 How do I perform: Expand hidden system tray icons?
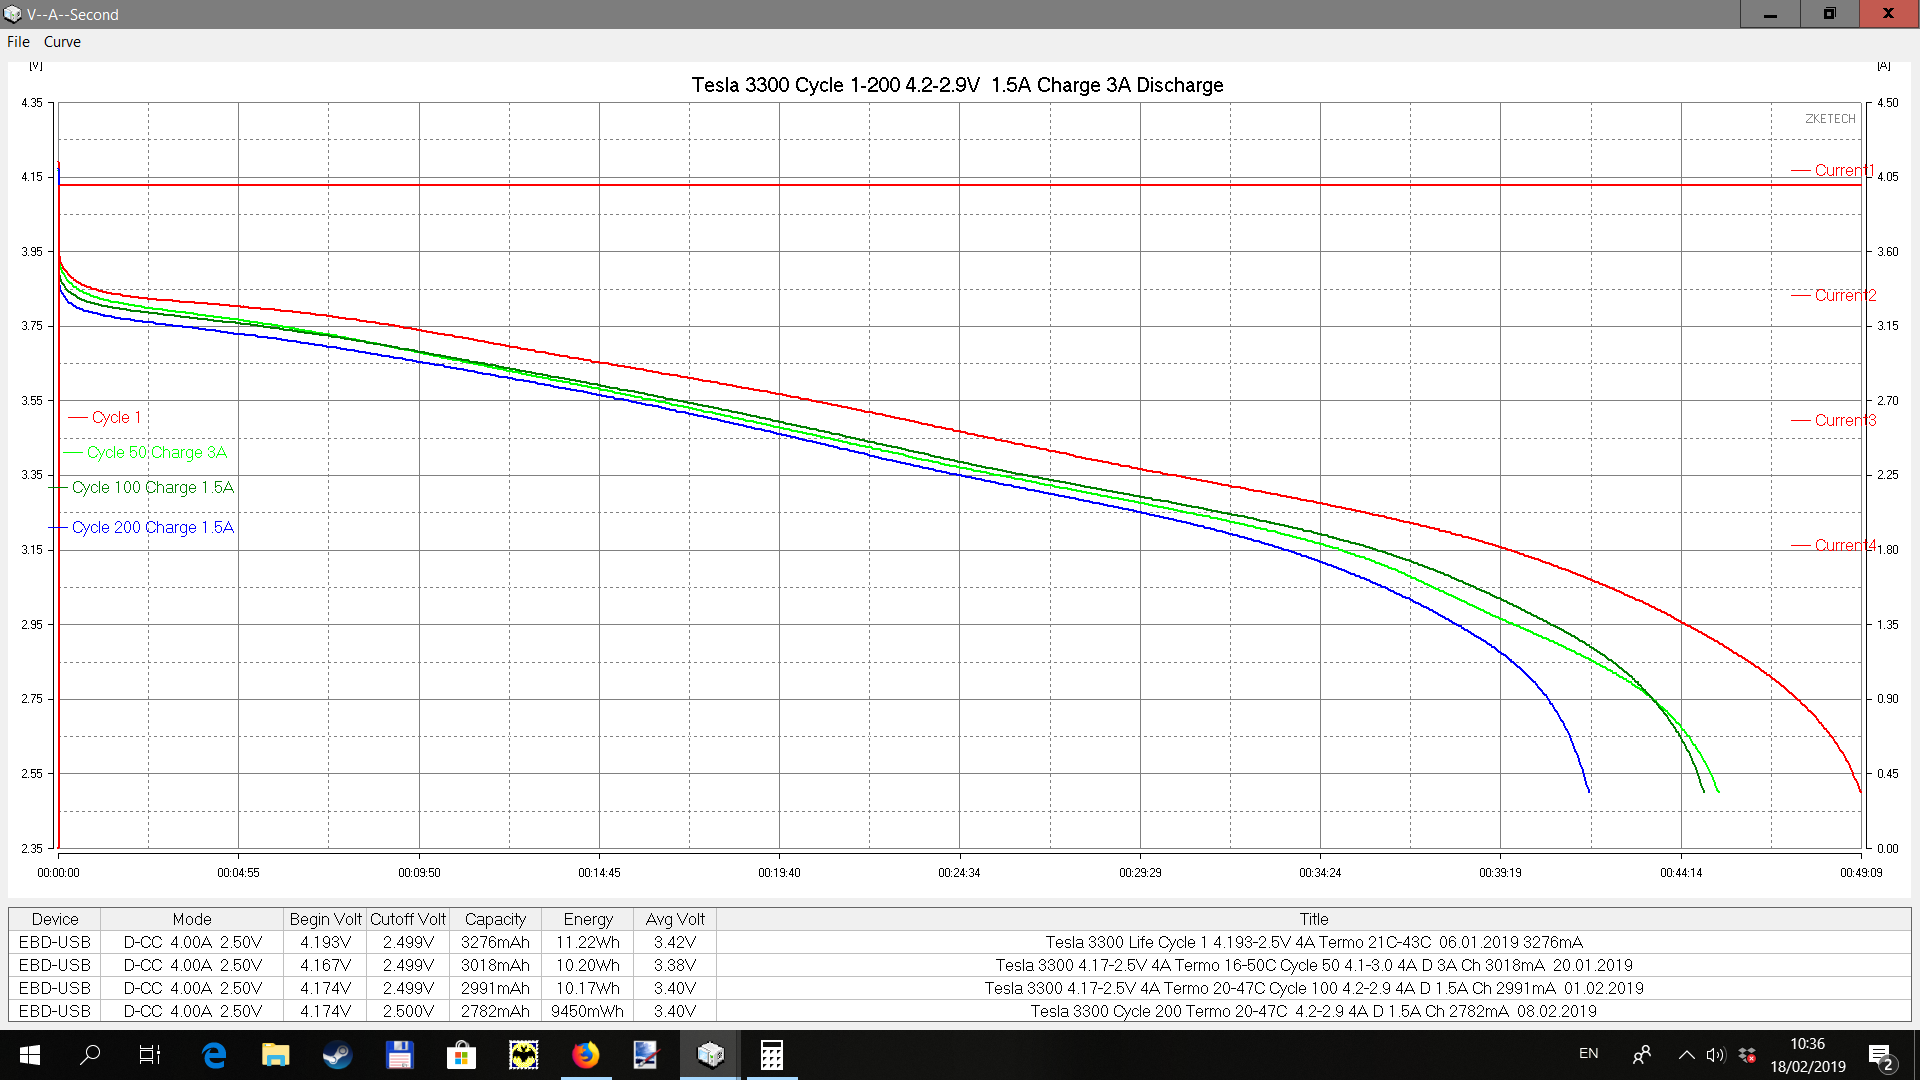click(x=1686, y=1055)
